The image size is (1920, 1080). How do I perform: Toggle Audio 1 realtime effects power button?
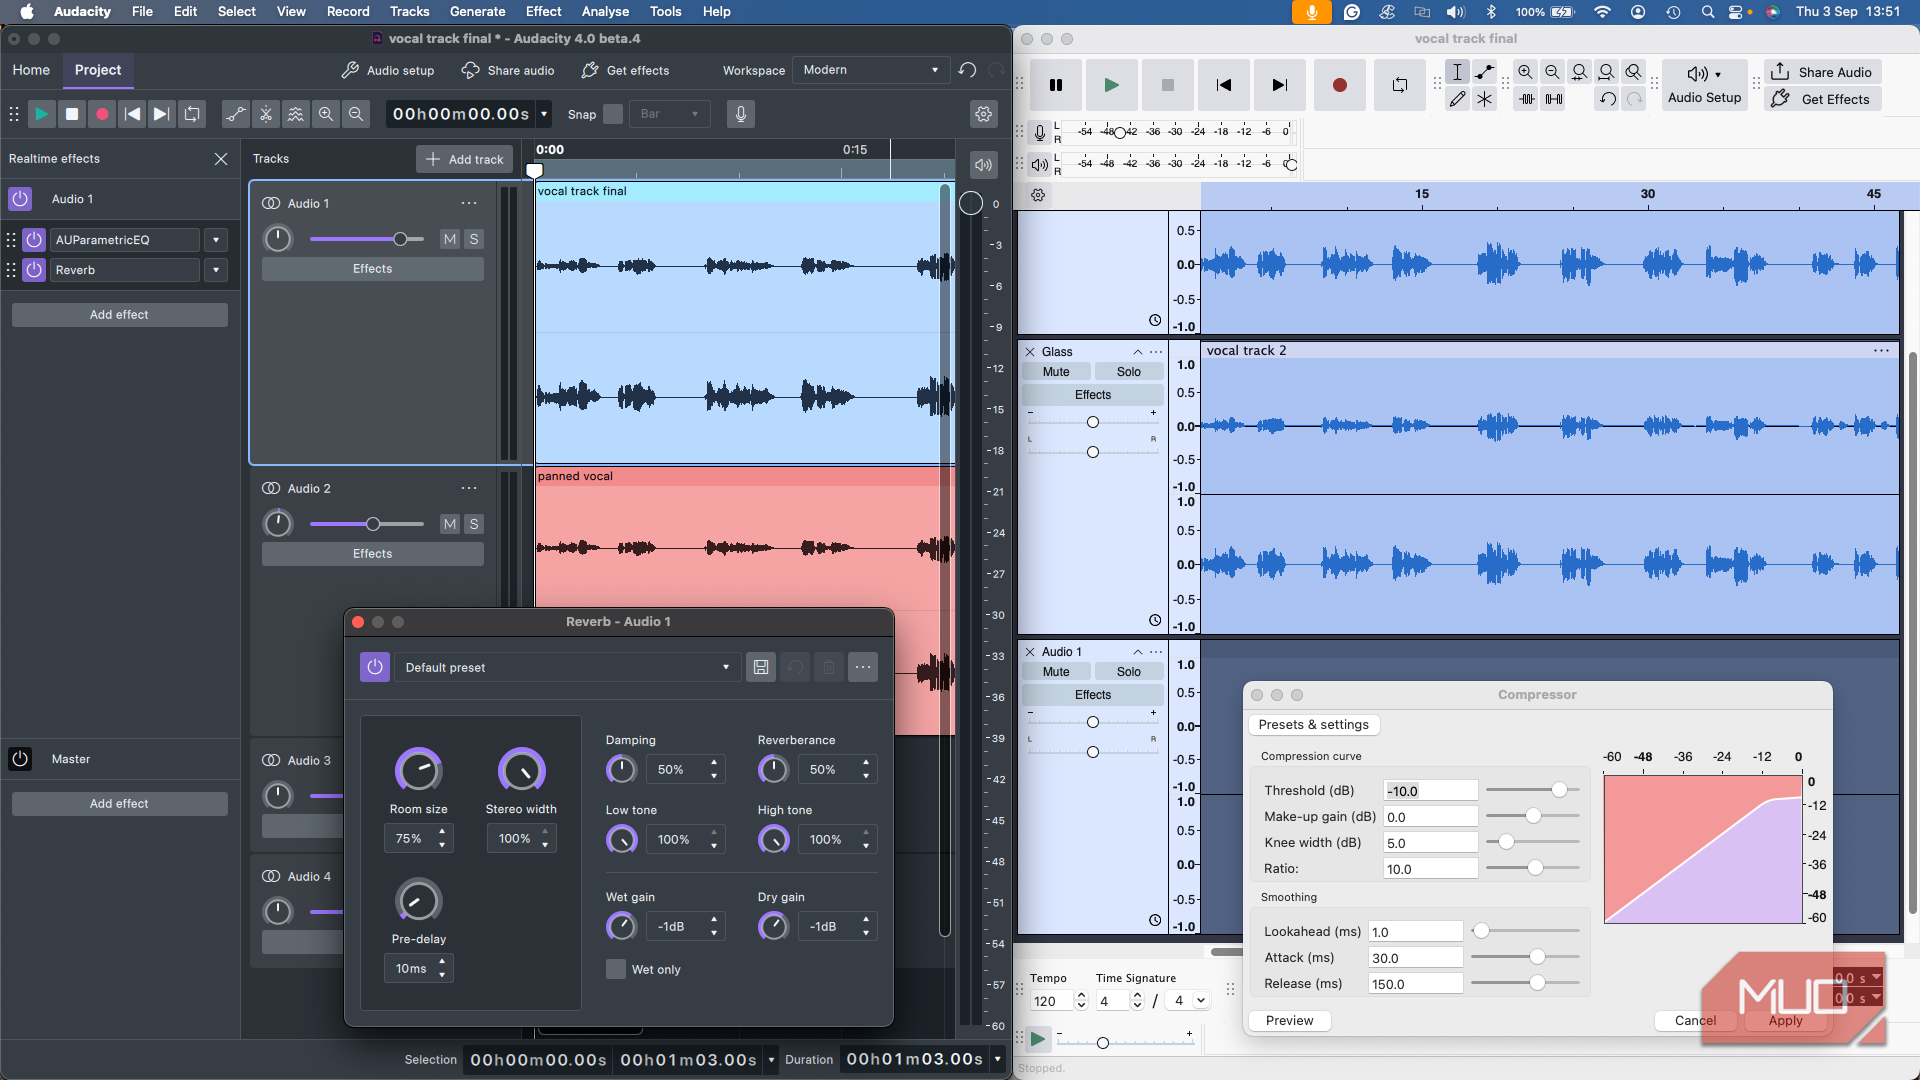pyautogui.click(x=20, y=199)
